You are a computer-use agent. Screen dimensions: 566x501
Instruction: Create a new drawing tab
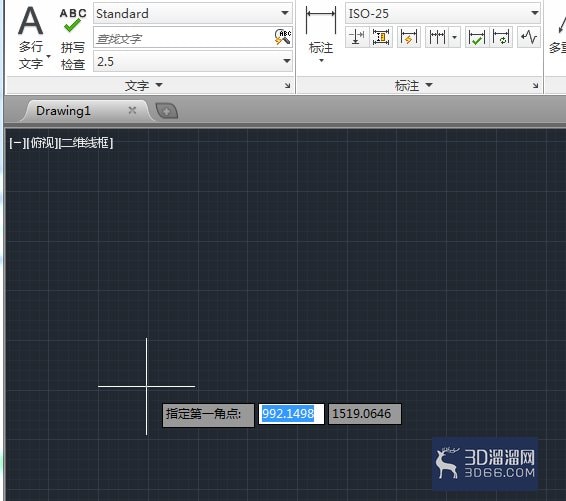click(166, 111)
